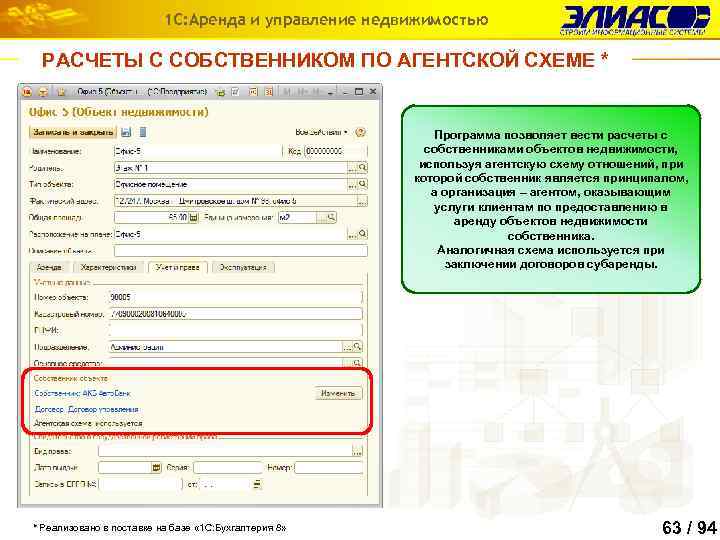The width and height of the screenshot is (720, 540).
Task: Click the document list icon beside save
Action: pyautogui.click(x=143, y=132)
